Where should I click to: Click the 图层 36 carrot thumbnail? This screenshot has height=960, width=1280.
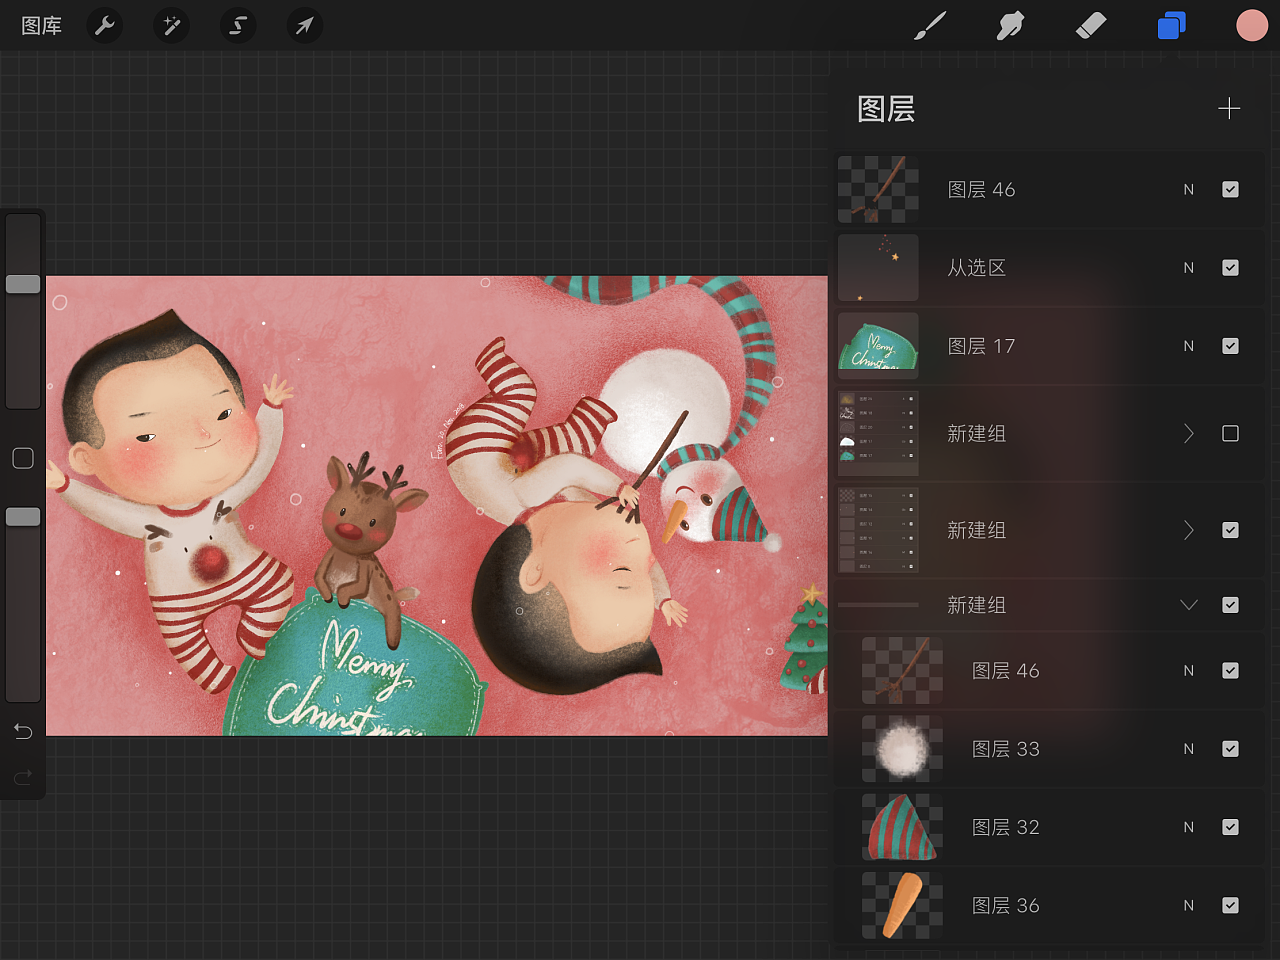coord(902,905)
